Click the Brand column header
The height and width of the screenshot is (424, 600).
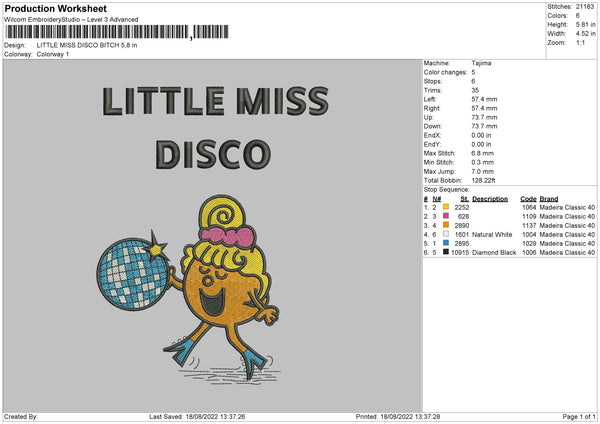(549, 199)
